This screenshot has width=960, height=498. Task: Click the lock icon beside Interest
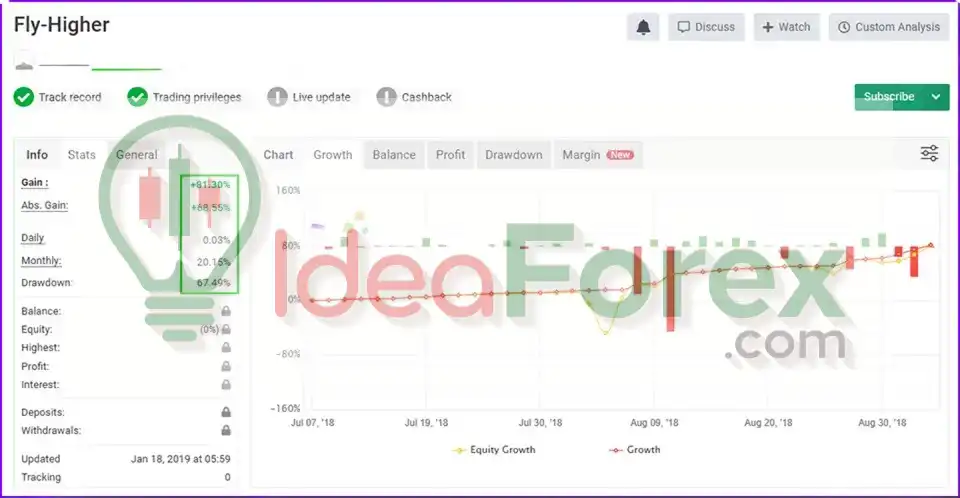point(226,385)
